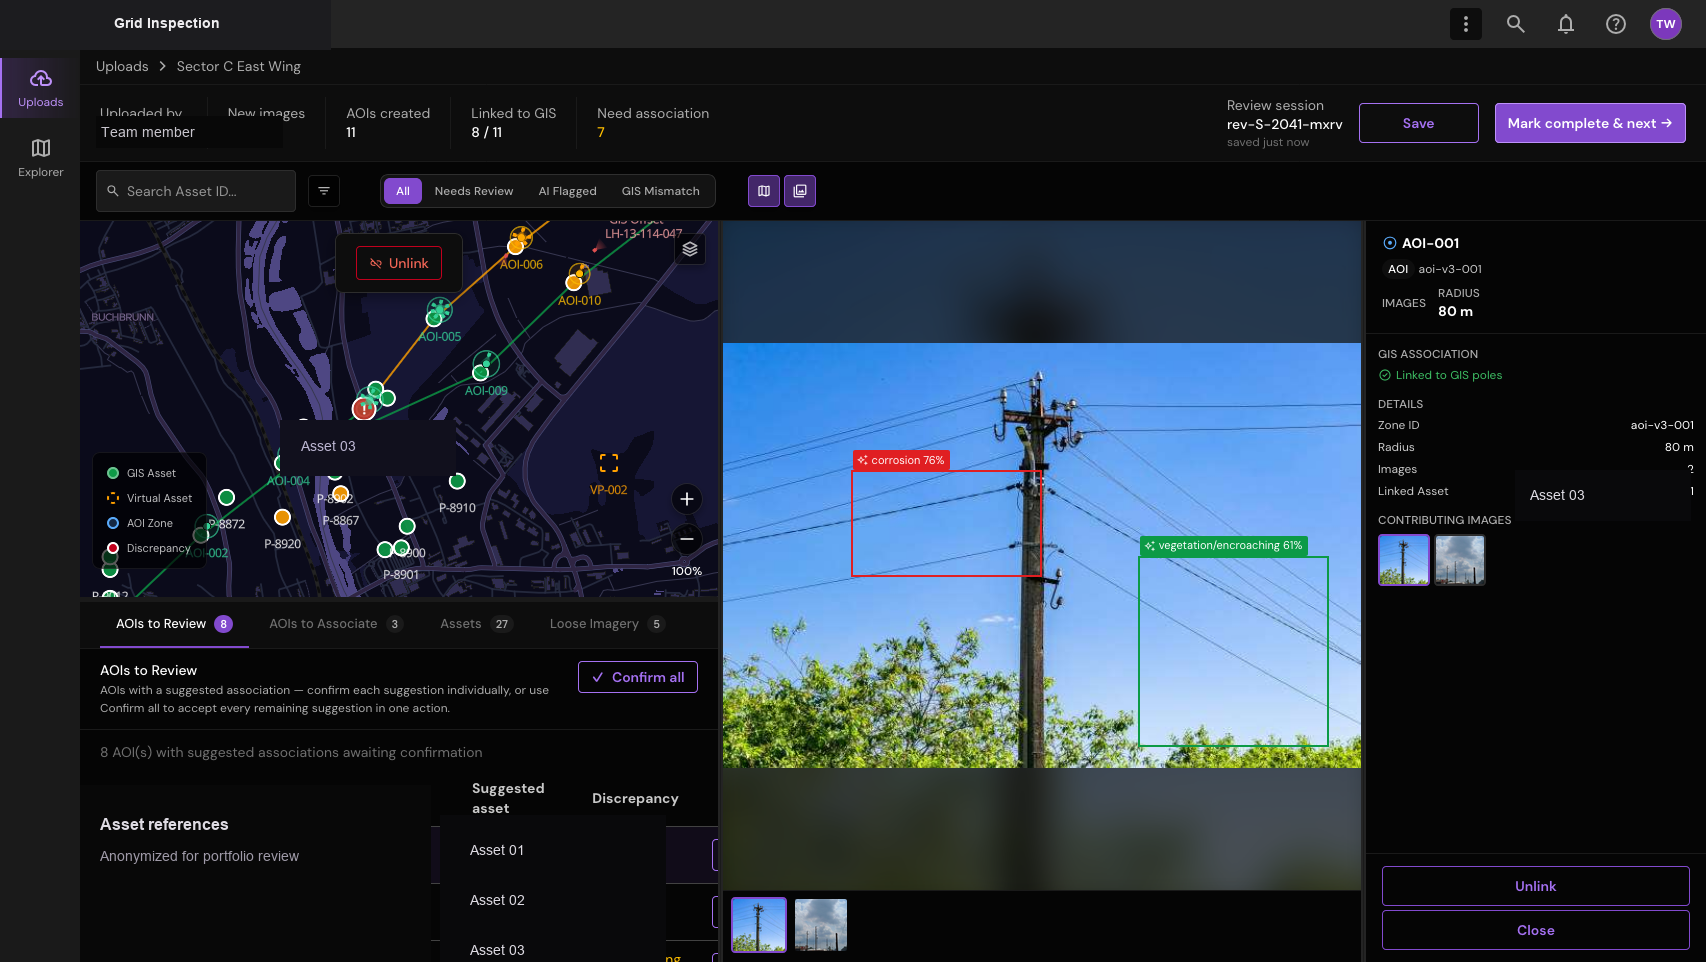Click the red discrepancy alert marker
This screenshot has height=962, width=1706.
364,408
